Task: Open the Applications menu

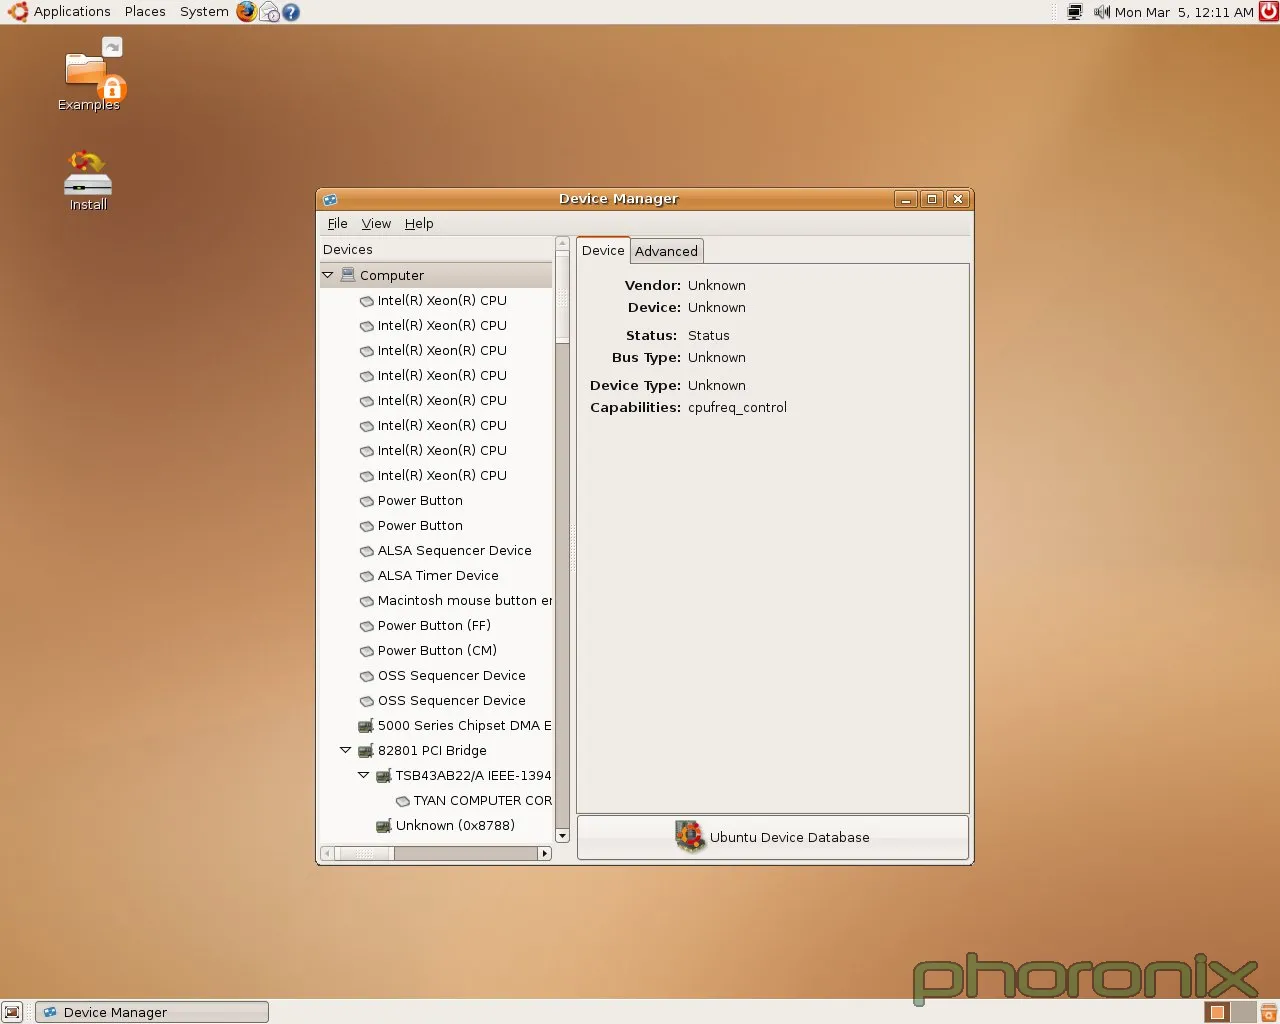Action: click(x=72, y=12)
